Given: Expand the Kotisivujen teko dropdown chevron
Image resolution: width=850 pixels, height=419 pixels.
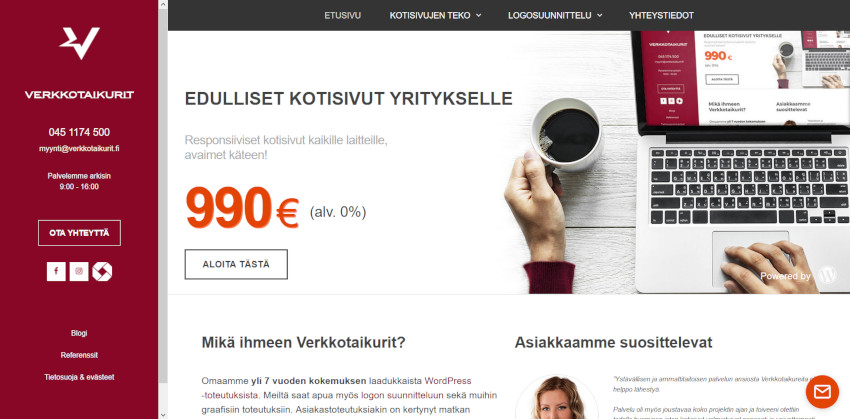Looking at the screenshot, I should pos(479,16).
